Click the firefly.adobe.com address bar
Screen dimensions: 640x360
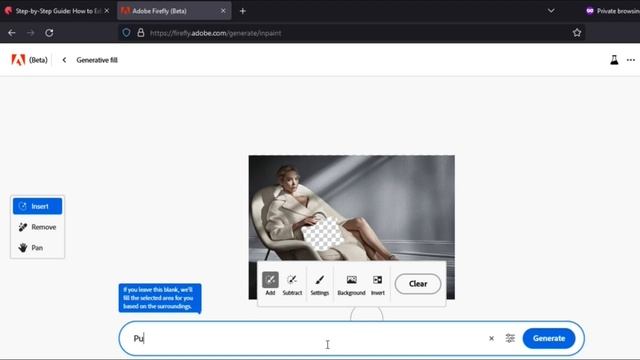coord(351,33)
